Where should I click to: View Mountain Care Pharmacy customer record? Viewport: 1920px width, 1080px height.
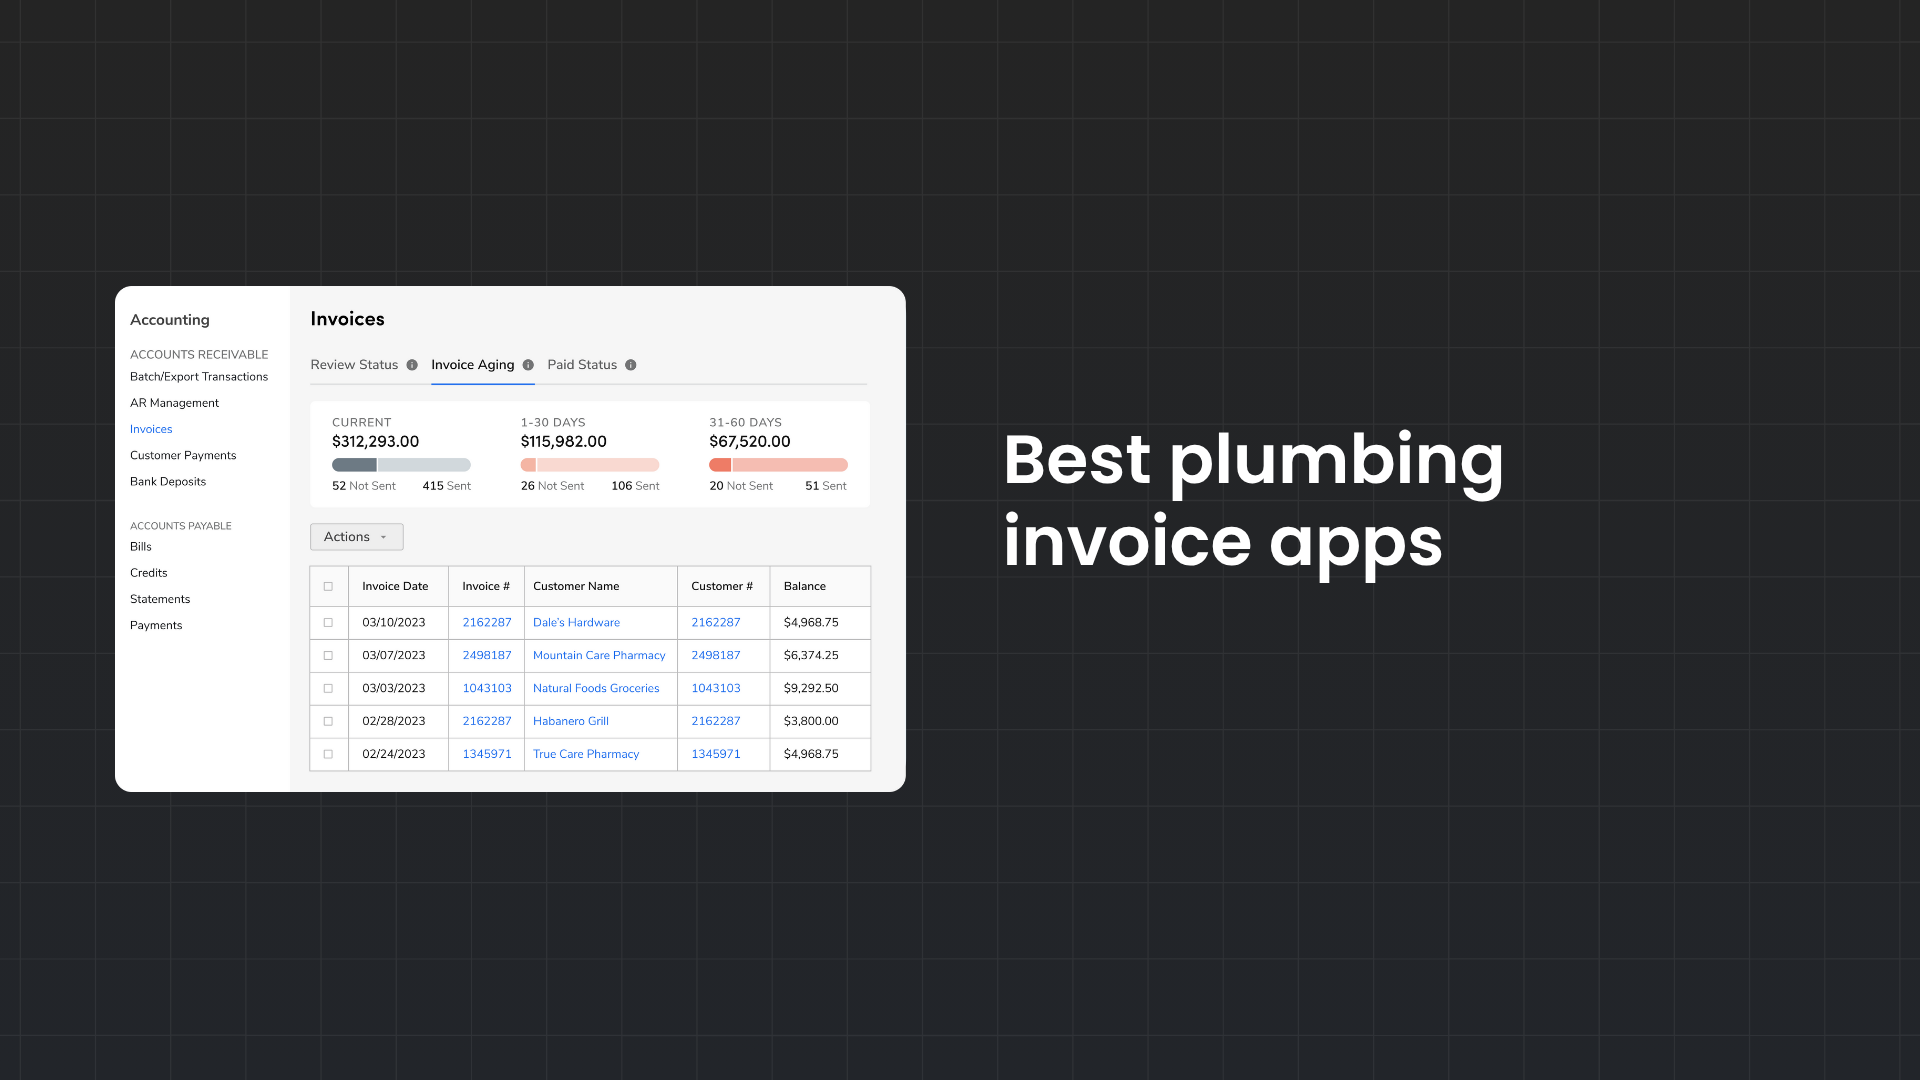click(599, 655)
